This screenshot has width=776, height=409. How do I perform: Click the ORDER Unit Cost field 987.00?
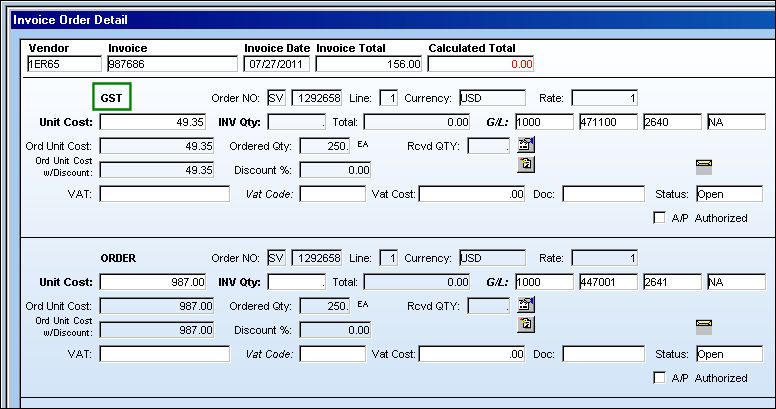point(152,282)
